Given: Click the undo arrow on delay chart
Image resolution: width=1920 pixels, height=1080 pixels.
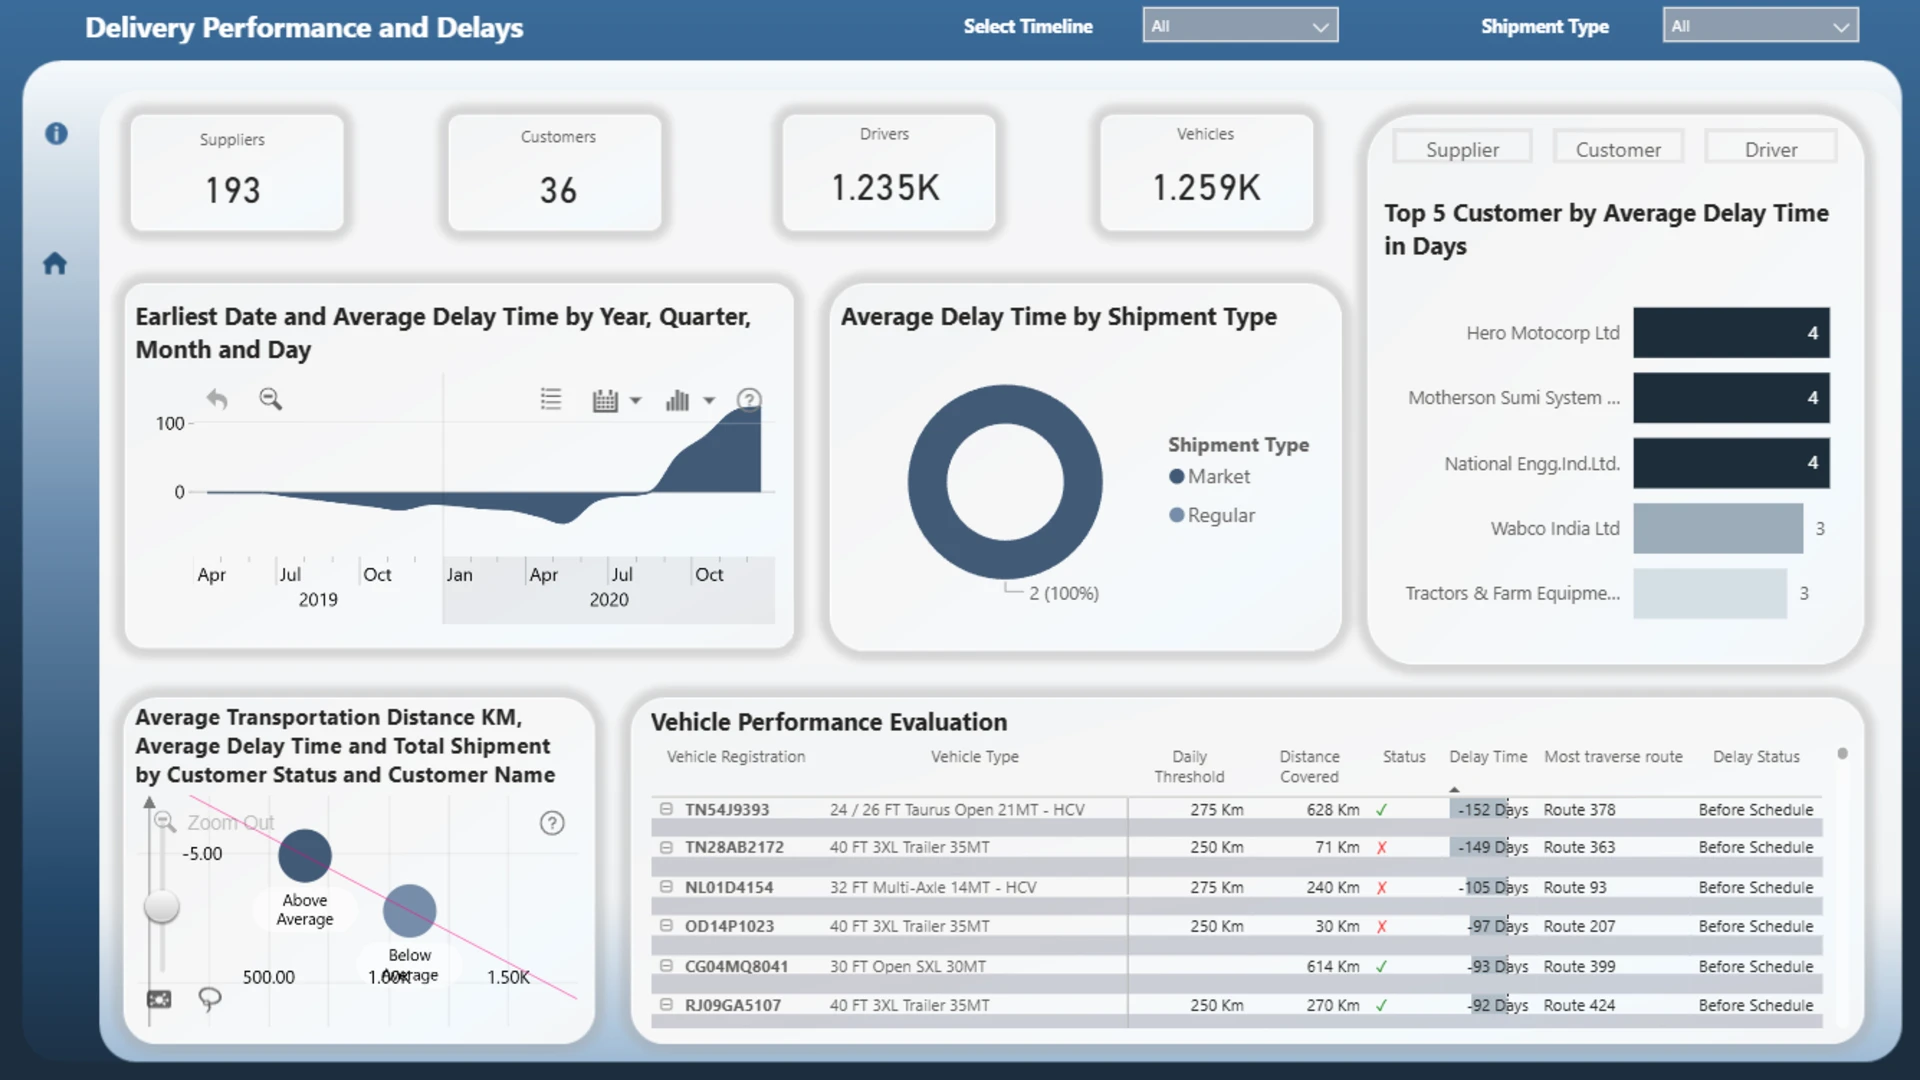Looking at the screenshot, I should pos(217,399).
